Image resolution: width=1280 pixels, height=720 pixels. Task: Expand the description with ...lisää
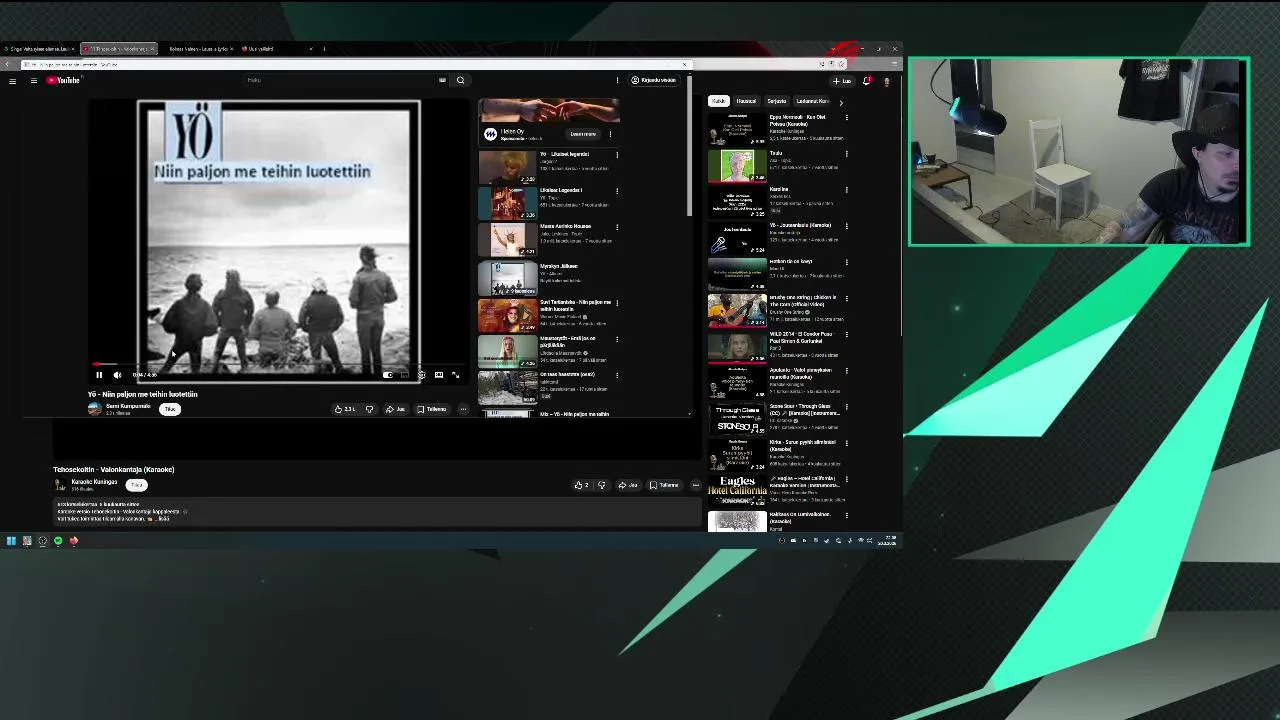click(x=163, y=519)
